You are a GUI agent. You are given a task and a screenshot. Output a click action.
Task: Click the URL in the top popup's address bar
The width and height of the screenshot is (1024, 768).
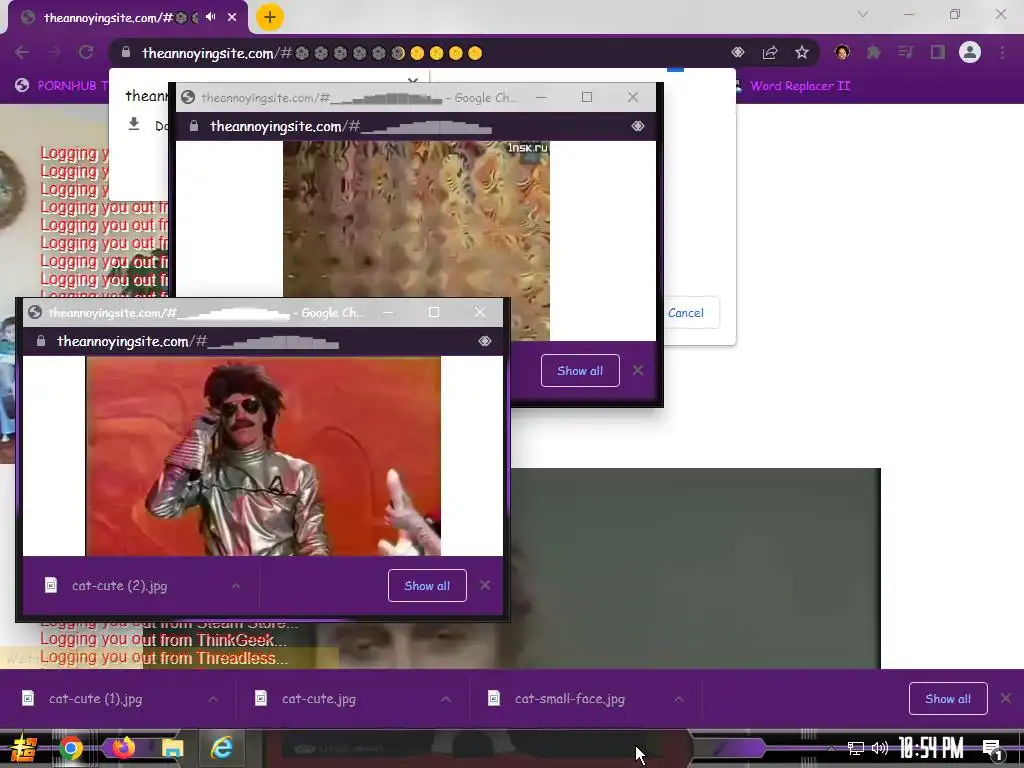click(350, 126)
